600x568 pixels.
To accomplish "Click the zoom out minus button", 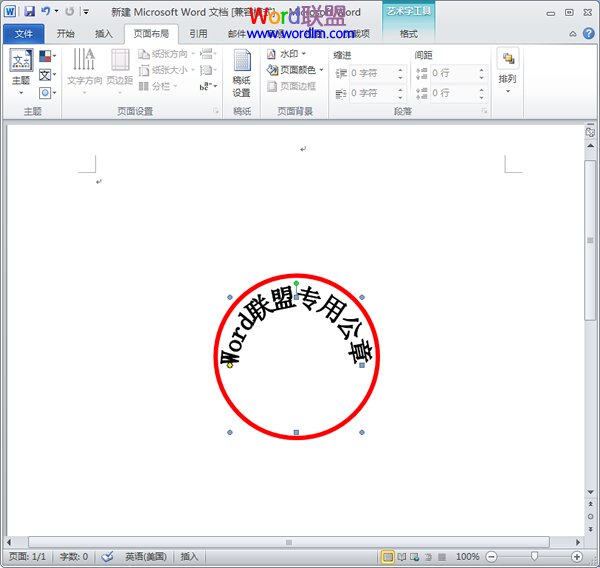I will click(492, 557).
